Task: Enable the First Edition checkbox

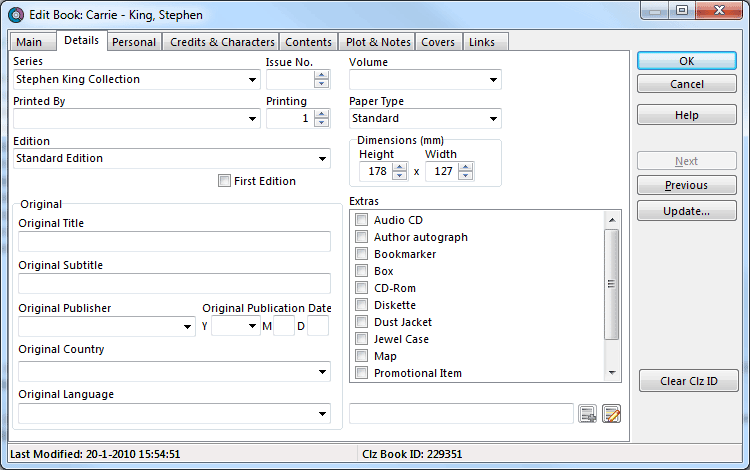Action: coord(224,181)
